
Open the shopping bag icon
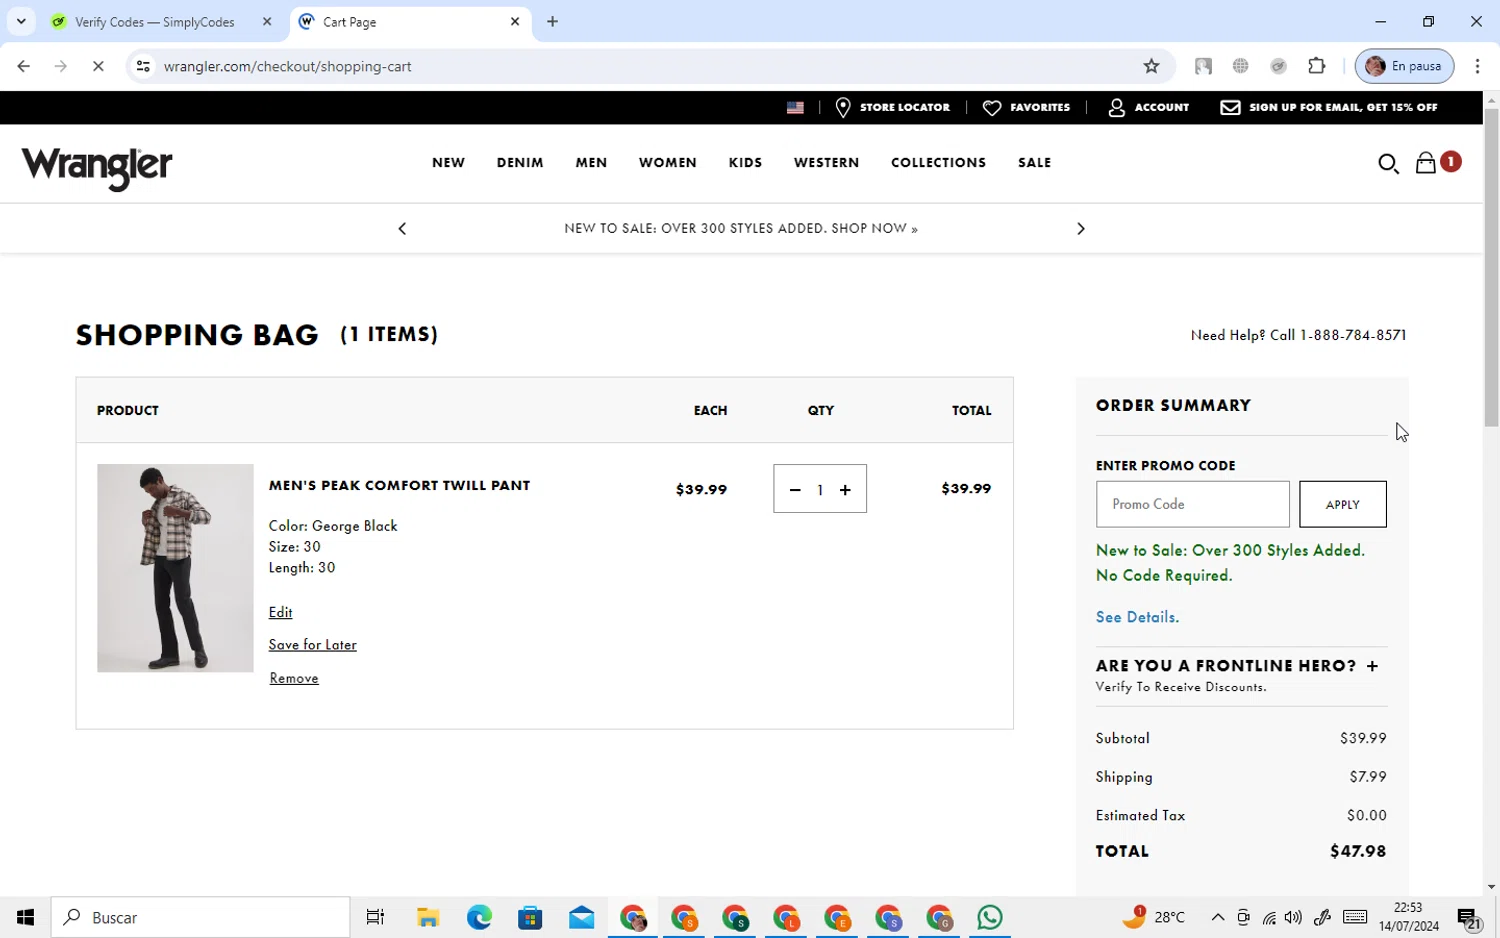point(1426,163)
